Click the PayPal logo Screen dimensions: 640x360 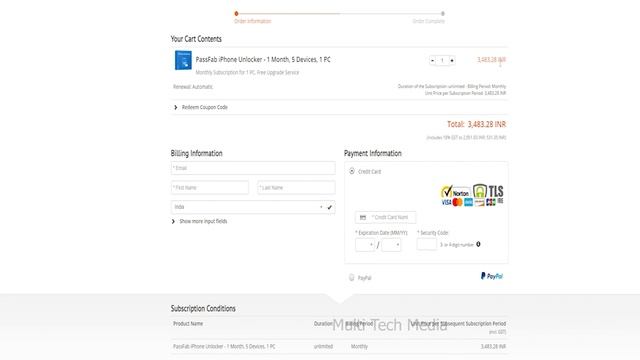pos(492,276)
